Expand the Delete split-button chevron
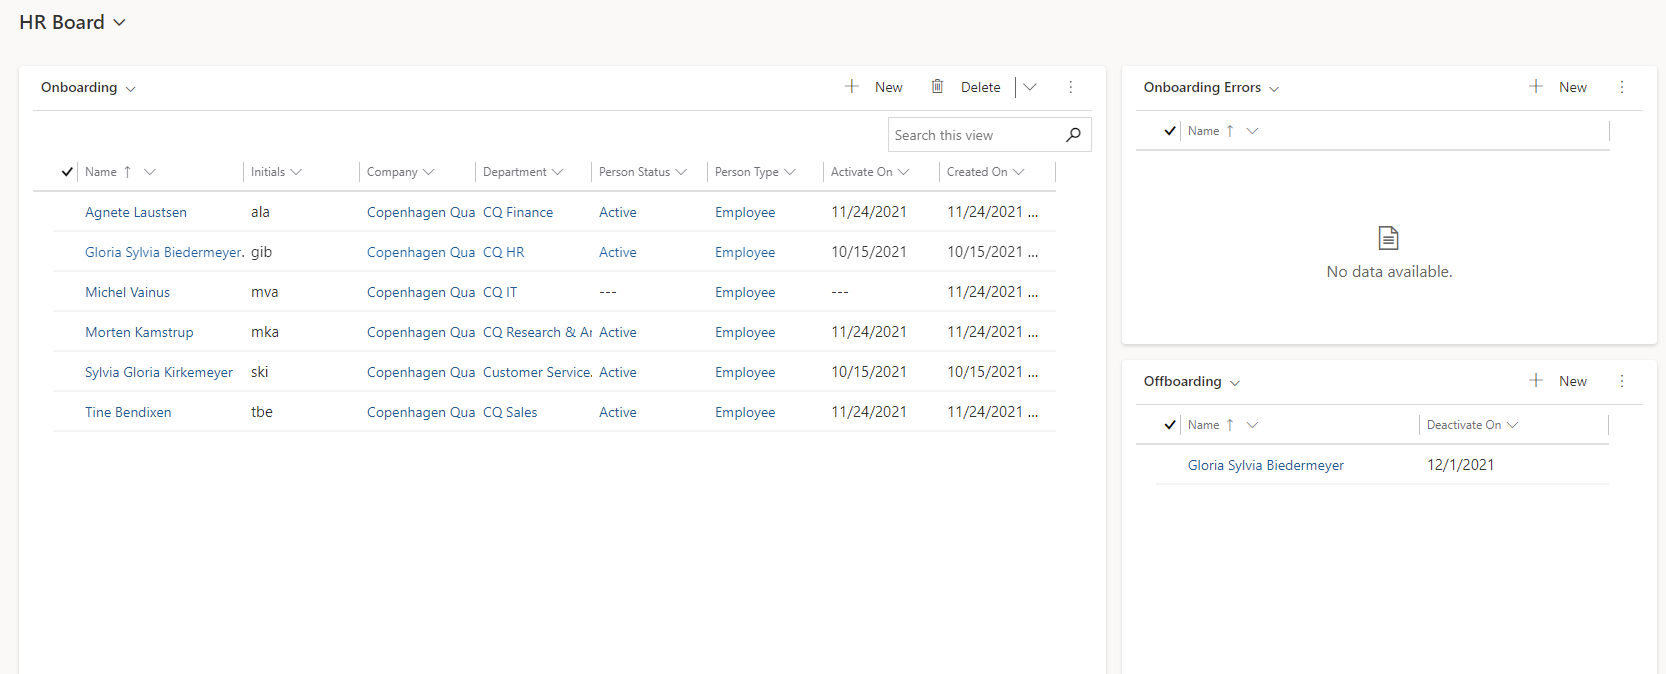 pos(1030,87)
